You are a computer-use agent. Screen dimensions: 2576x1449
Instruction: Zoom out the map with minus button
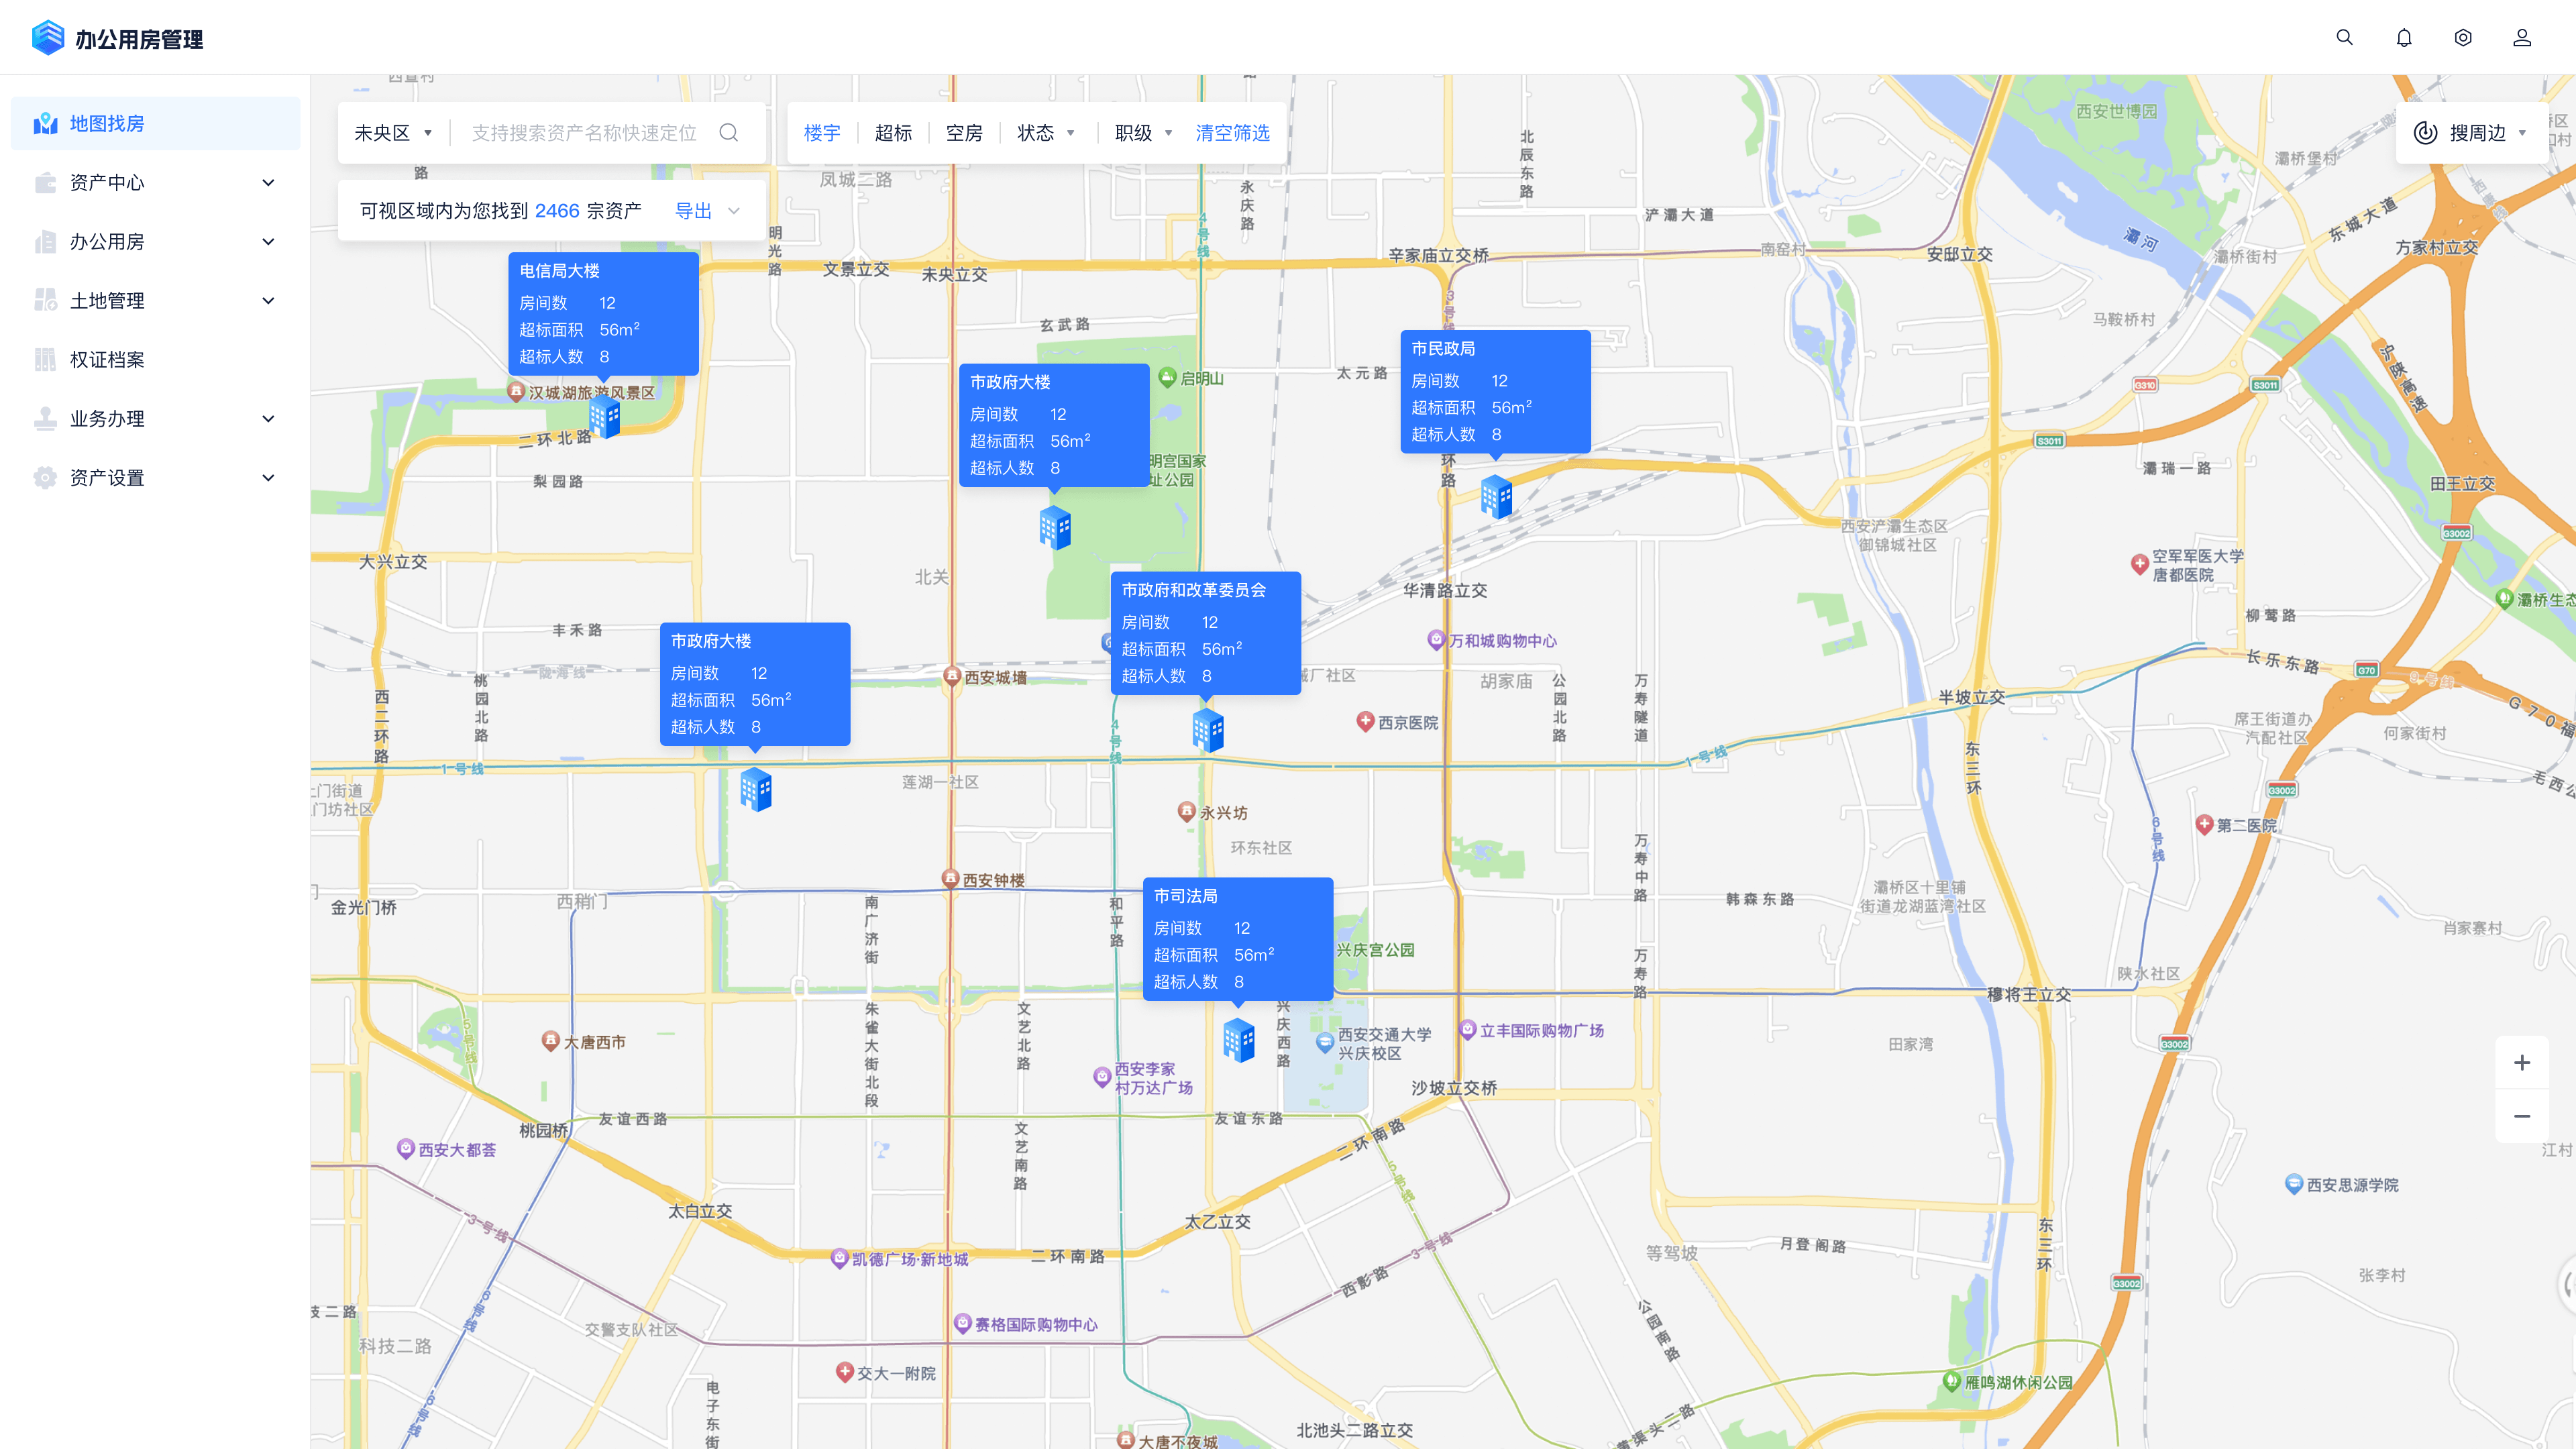[2522, 1116]
